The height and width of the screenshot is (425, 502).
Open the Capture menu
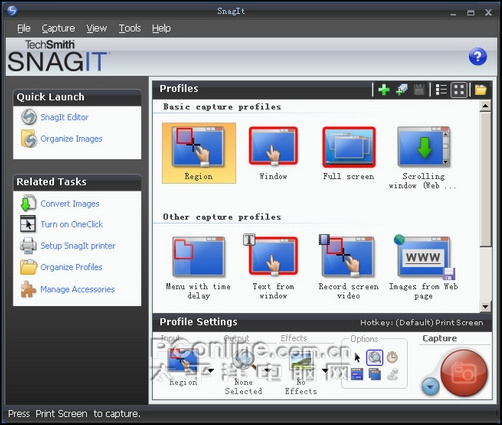coord(58,28)
